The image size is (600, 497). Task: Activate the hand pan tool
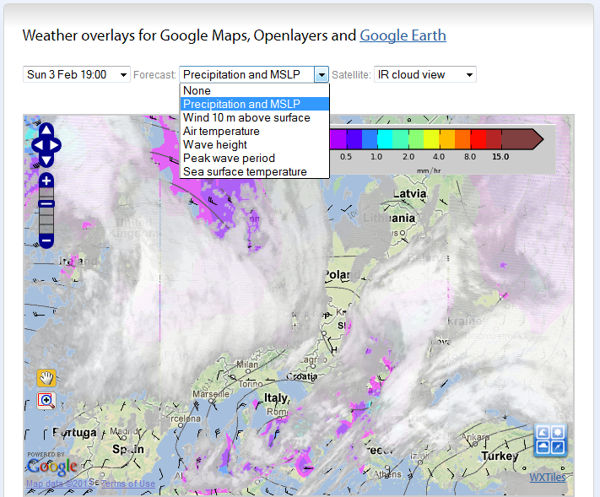tap(46, 378)
